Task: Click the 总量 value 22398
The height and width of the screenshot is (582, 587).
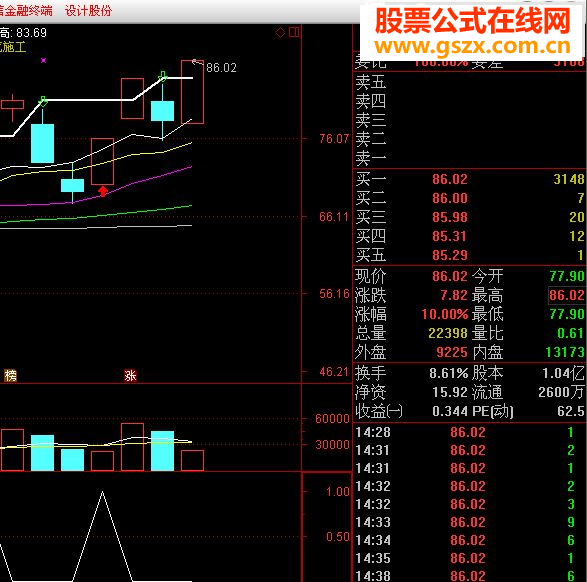Action: point(448,333)
